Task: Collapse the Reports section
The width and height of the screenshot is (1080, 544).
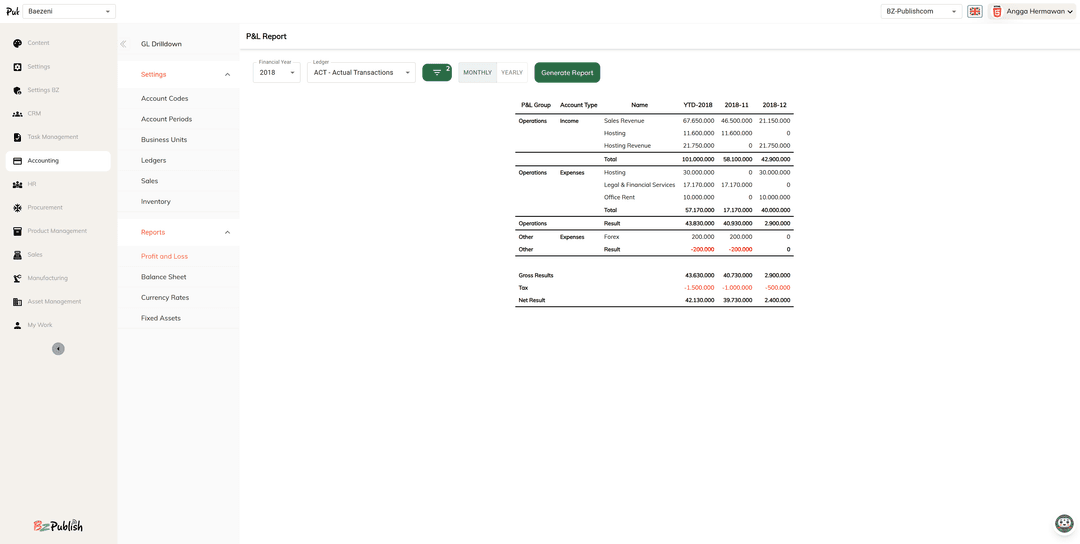Action: (227, 232)
